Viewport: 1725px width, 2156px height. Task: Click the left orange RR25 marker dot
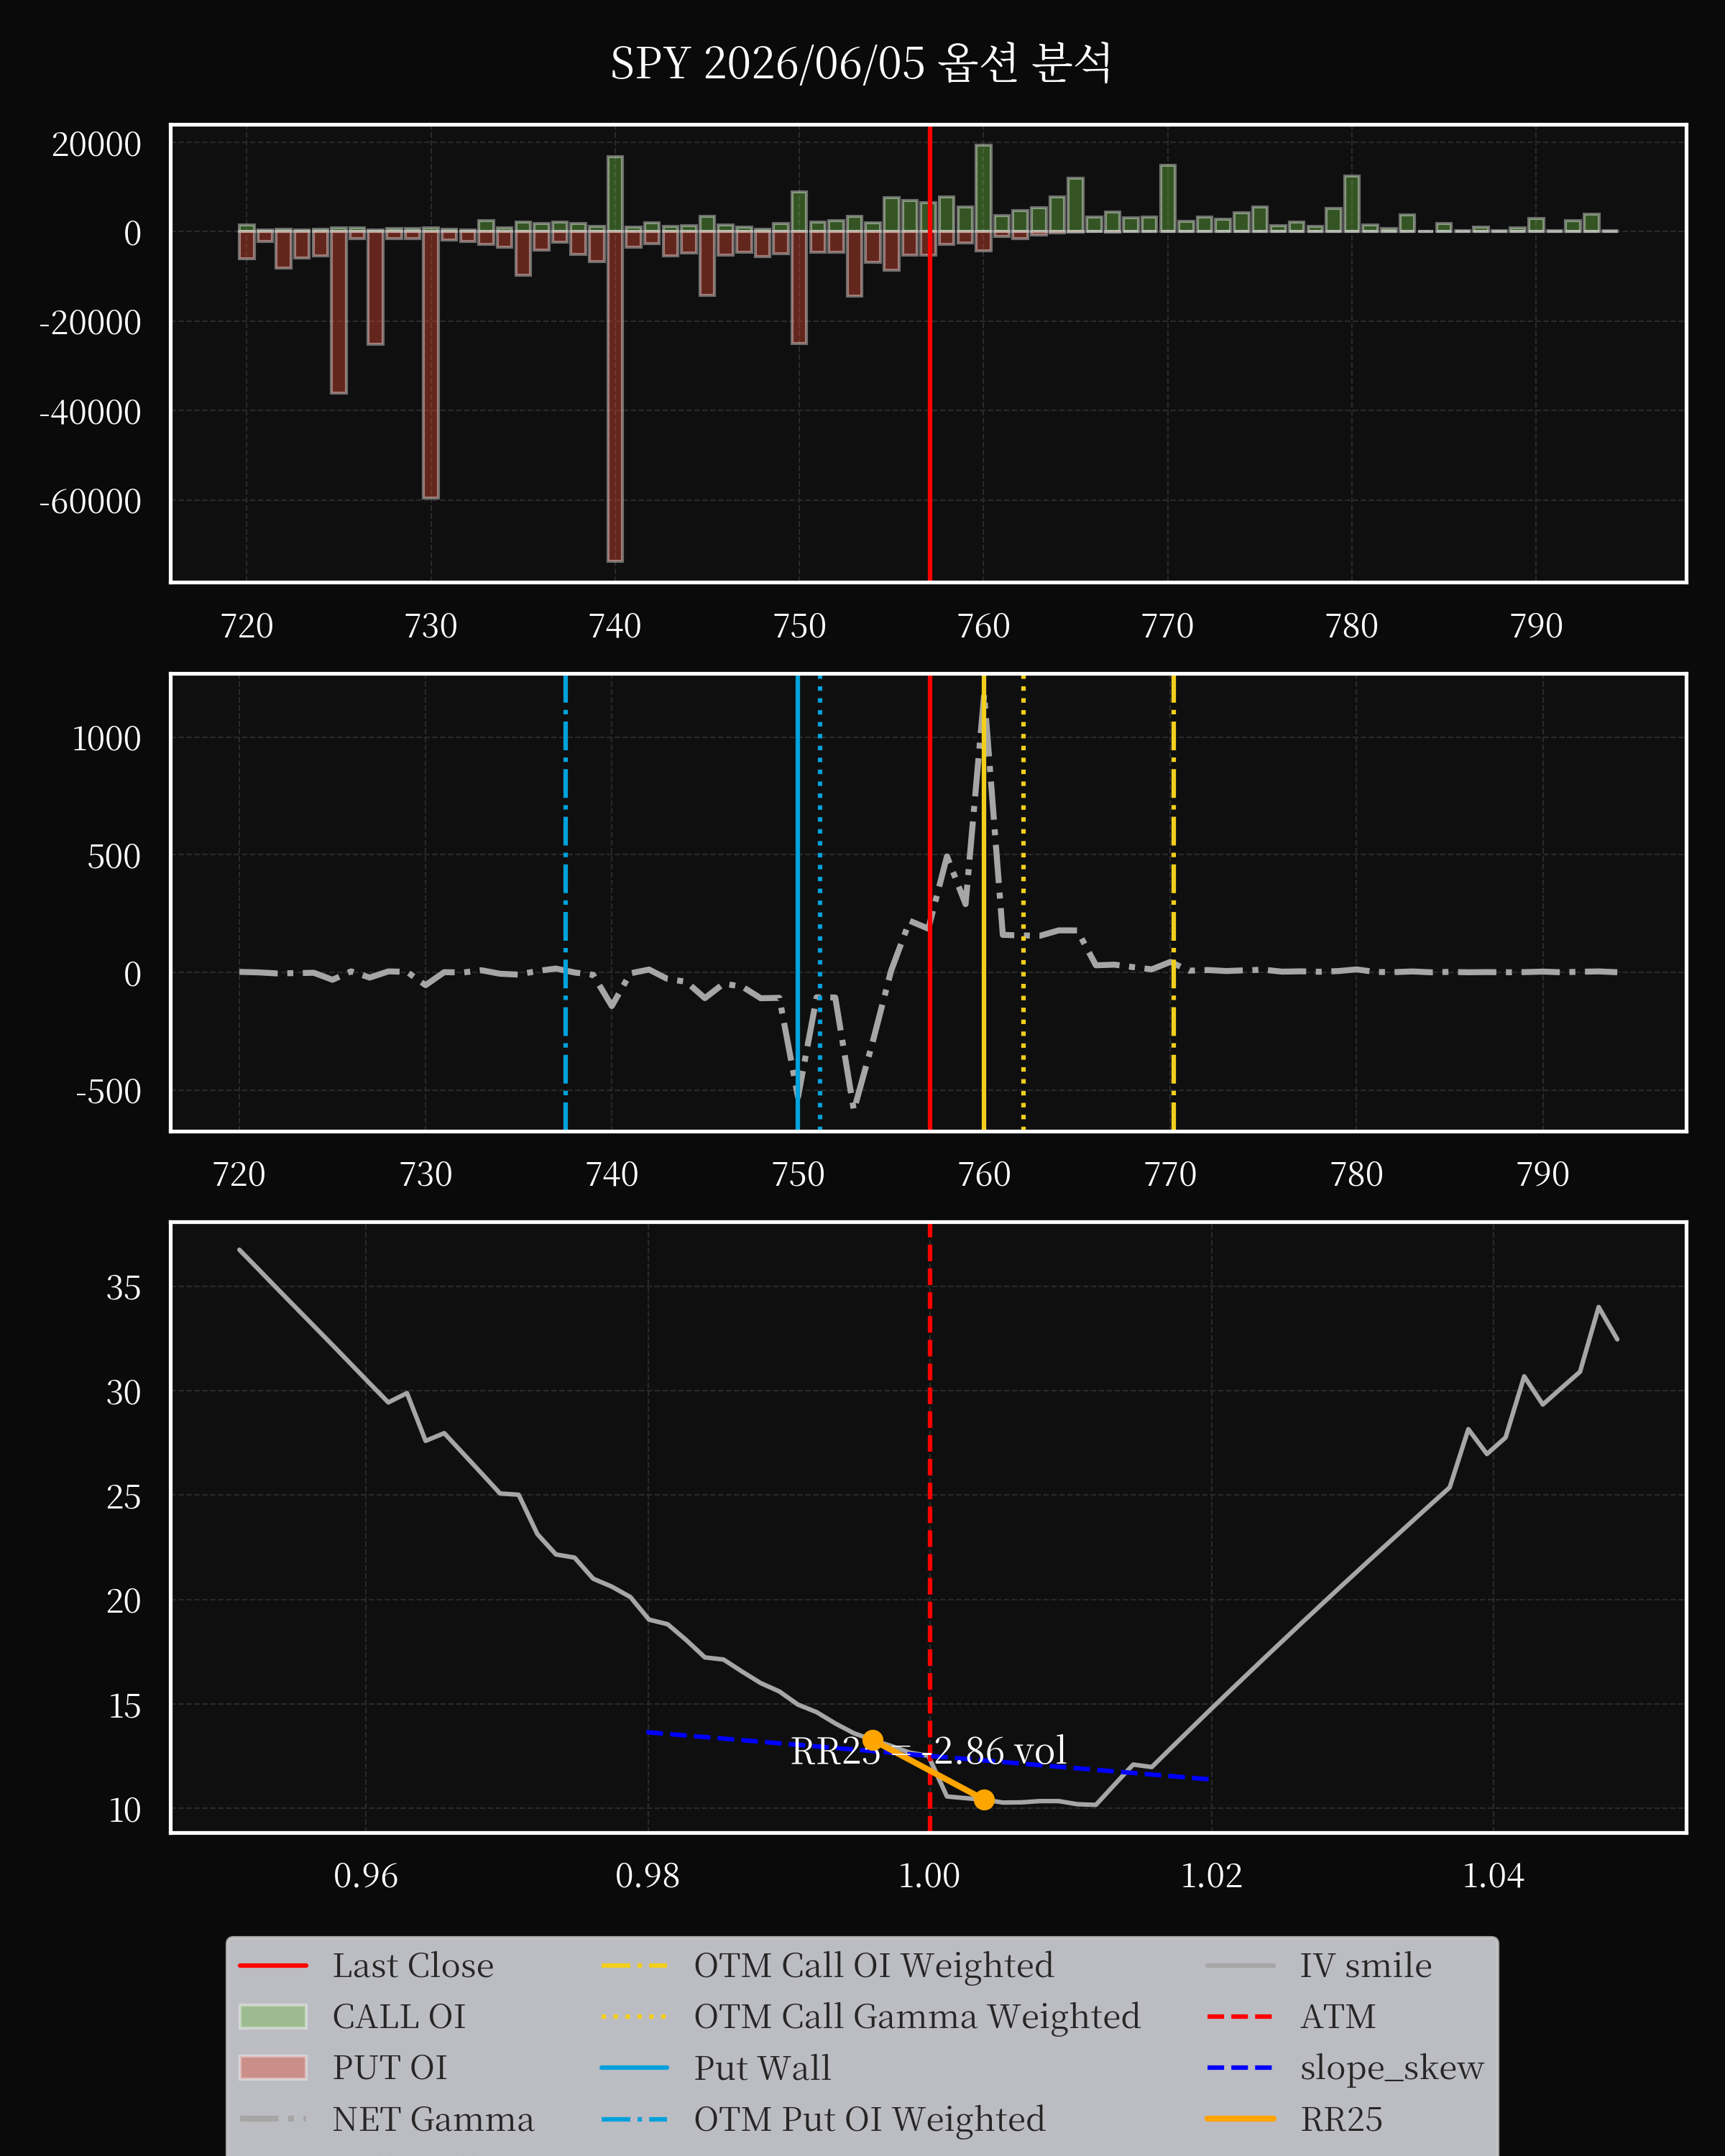click(x=872, y=1741)
